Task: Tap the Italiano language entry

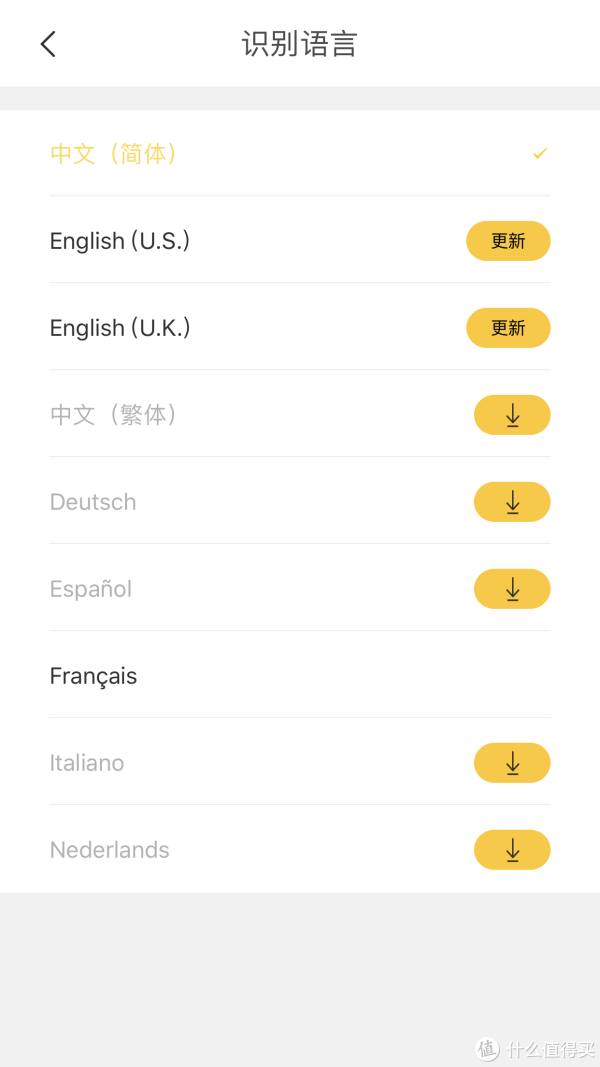Action: [87, 763]
